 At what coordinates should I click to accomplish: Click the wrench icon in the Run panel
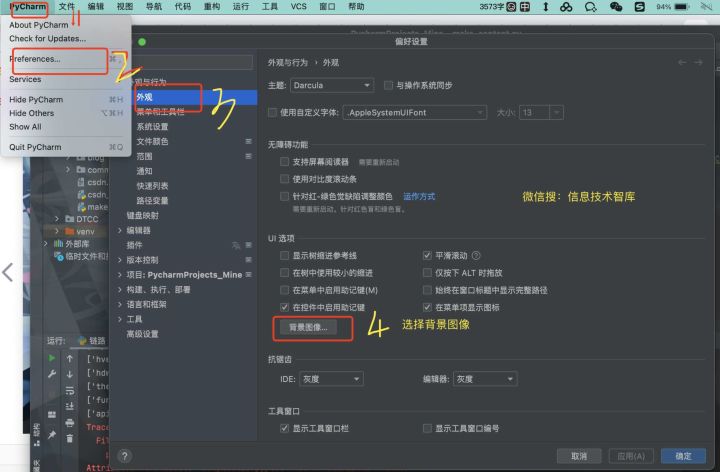[52, 374]
